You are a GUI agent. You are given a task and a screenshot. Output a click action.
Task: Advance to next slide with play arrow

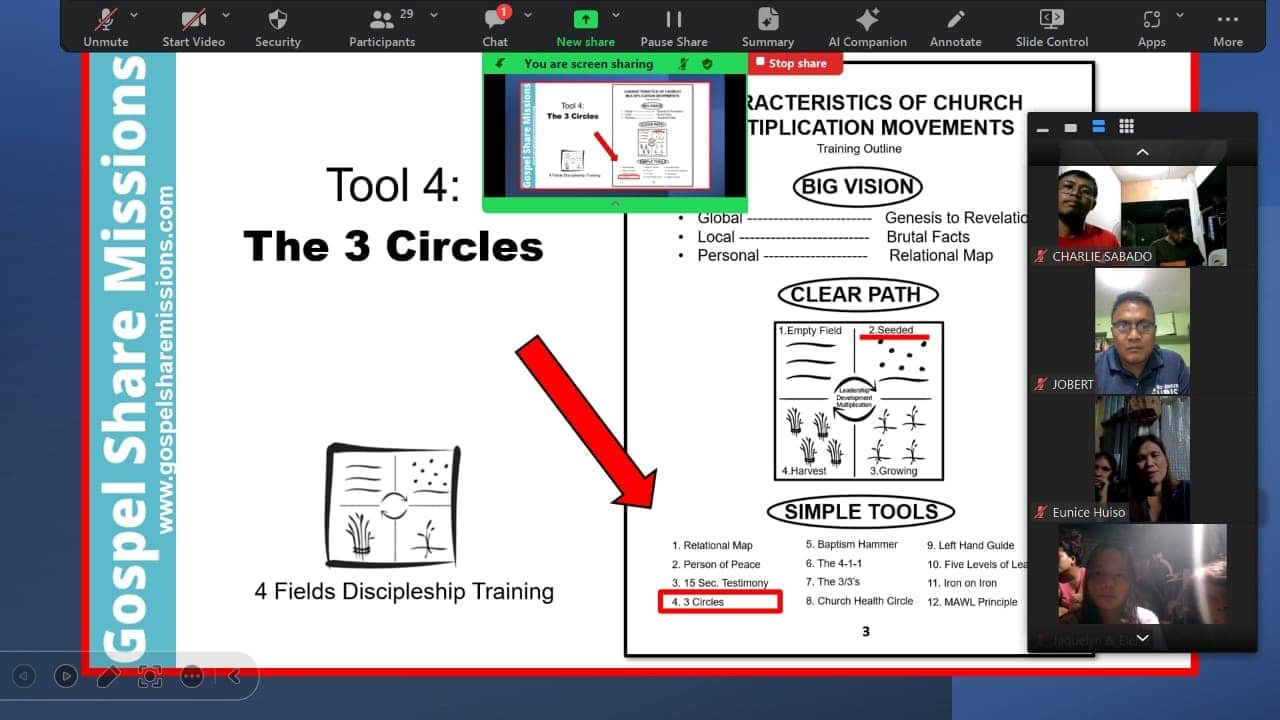tap(66, 676)
